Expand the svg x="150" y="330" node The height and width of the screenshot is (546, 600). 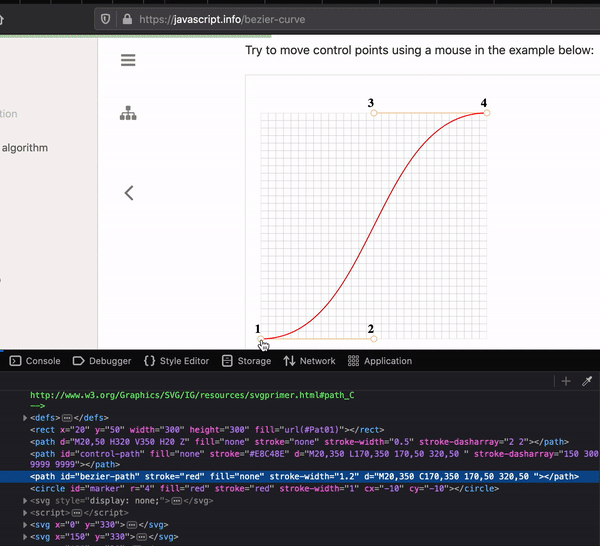coord(25,537)
